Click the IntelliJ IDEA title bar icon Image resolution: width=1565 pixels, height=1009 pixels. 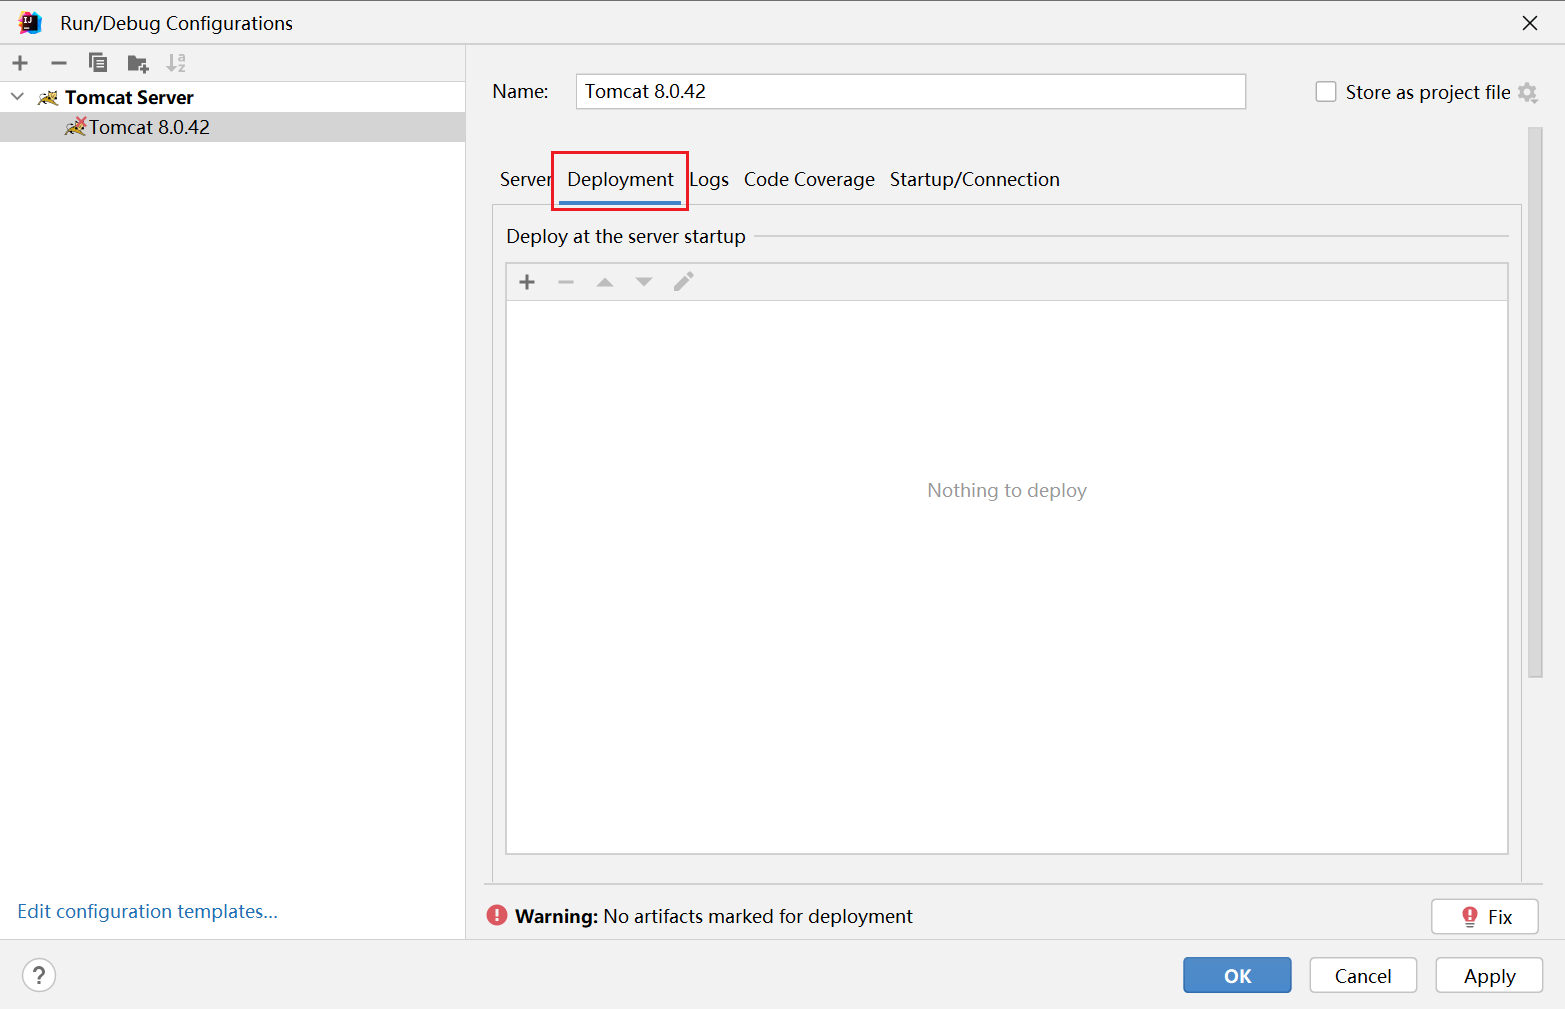click(x=30, y=22)
